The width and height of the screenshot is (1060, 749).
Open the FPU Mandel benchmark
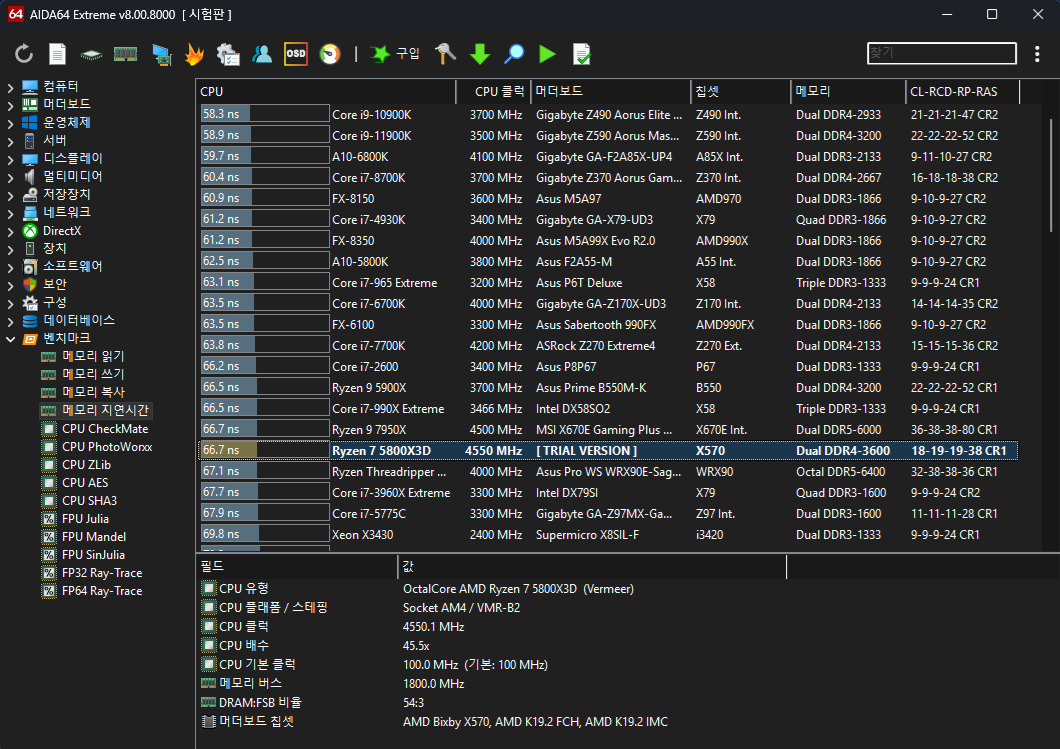click(x=94, y=537)
